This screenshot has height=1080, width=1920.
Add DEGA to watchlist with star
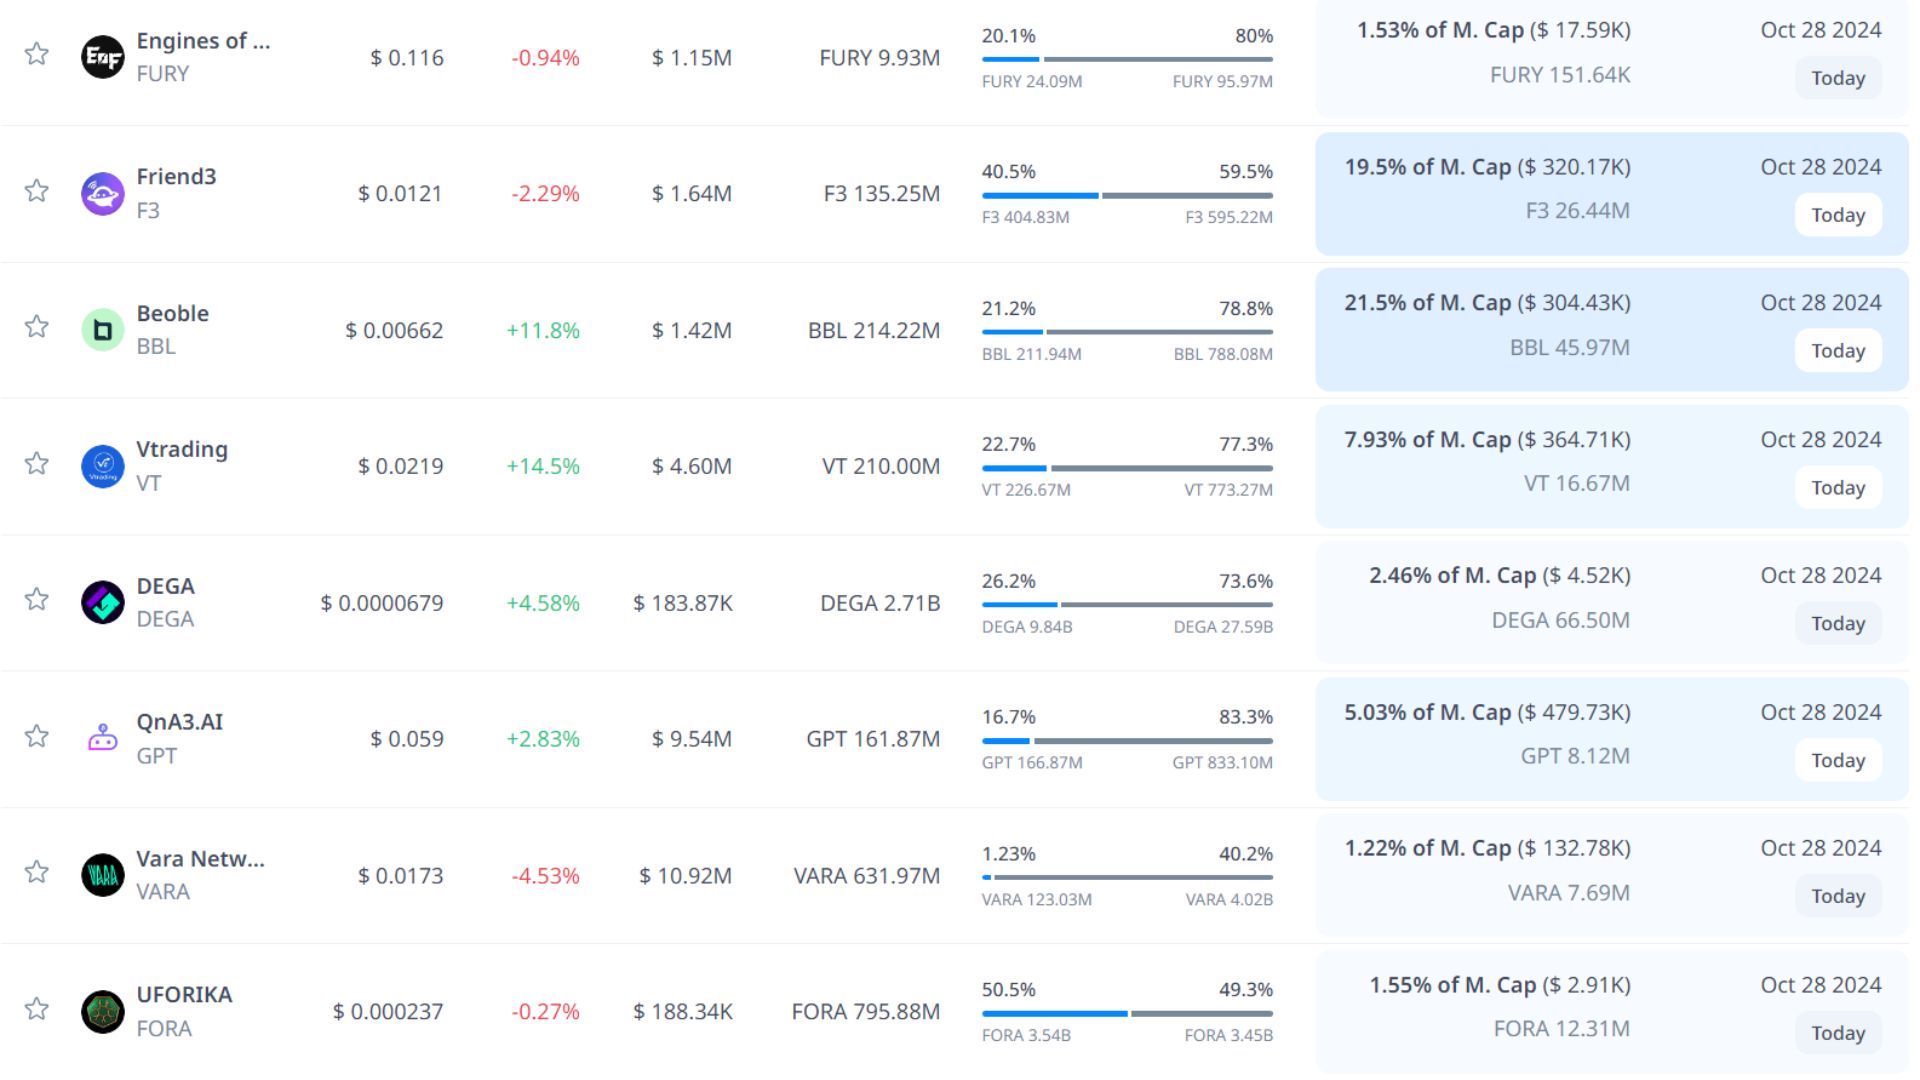(x=37, y=599)
